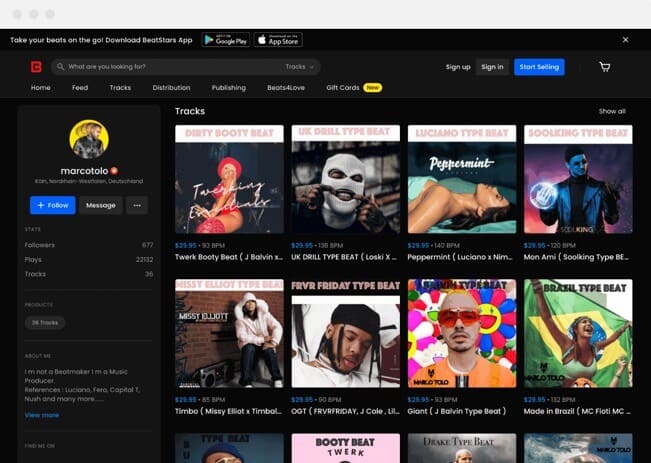Click the Google Play badge
The image size is (651, 463).
tap(224, 40)
